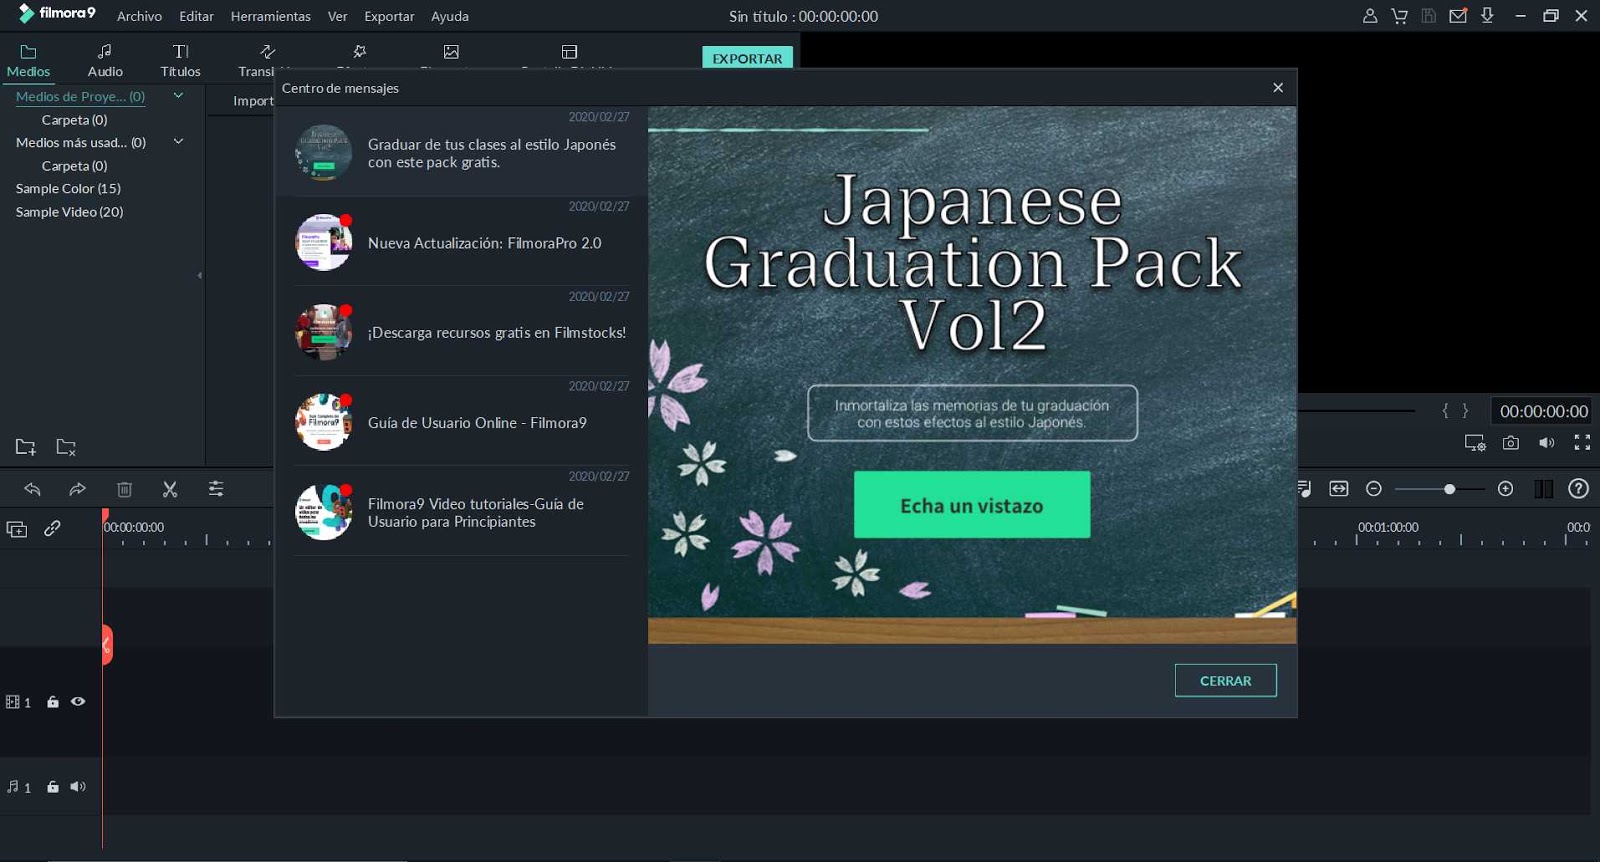This screenshot has width=1600, height=862.
Task: Collapse Medios de Proyecto chevron
Action: coord(178,96)
